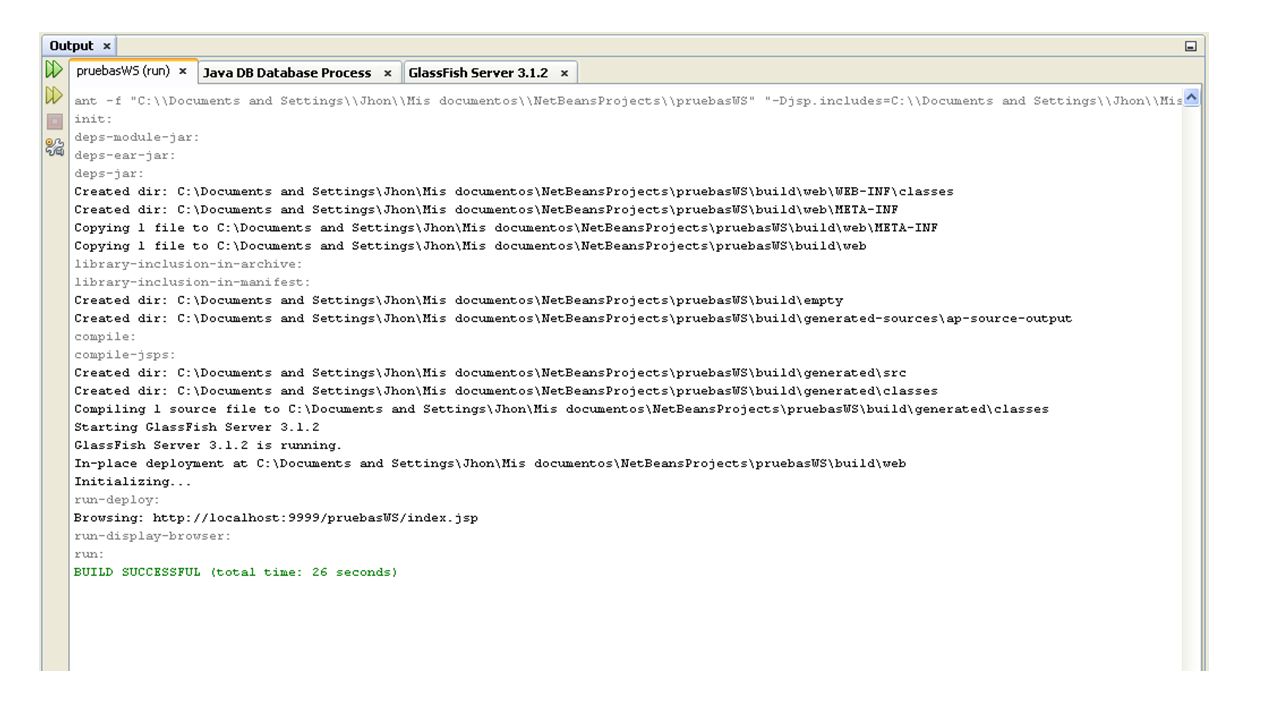Open Ant settings wrench icon
Image resolution: width=1280 pixels, height=720 pixels.
click(54, 147)
